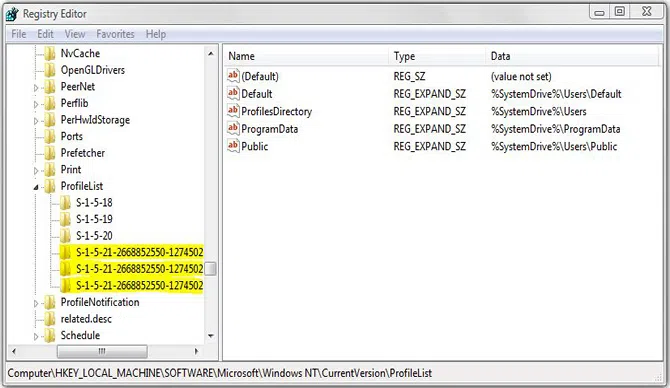Select the Prefetcher folder icon
This screenshot has width=670, height=388.
click(x=50, y=153)
